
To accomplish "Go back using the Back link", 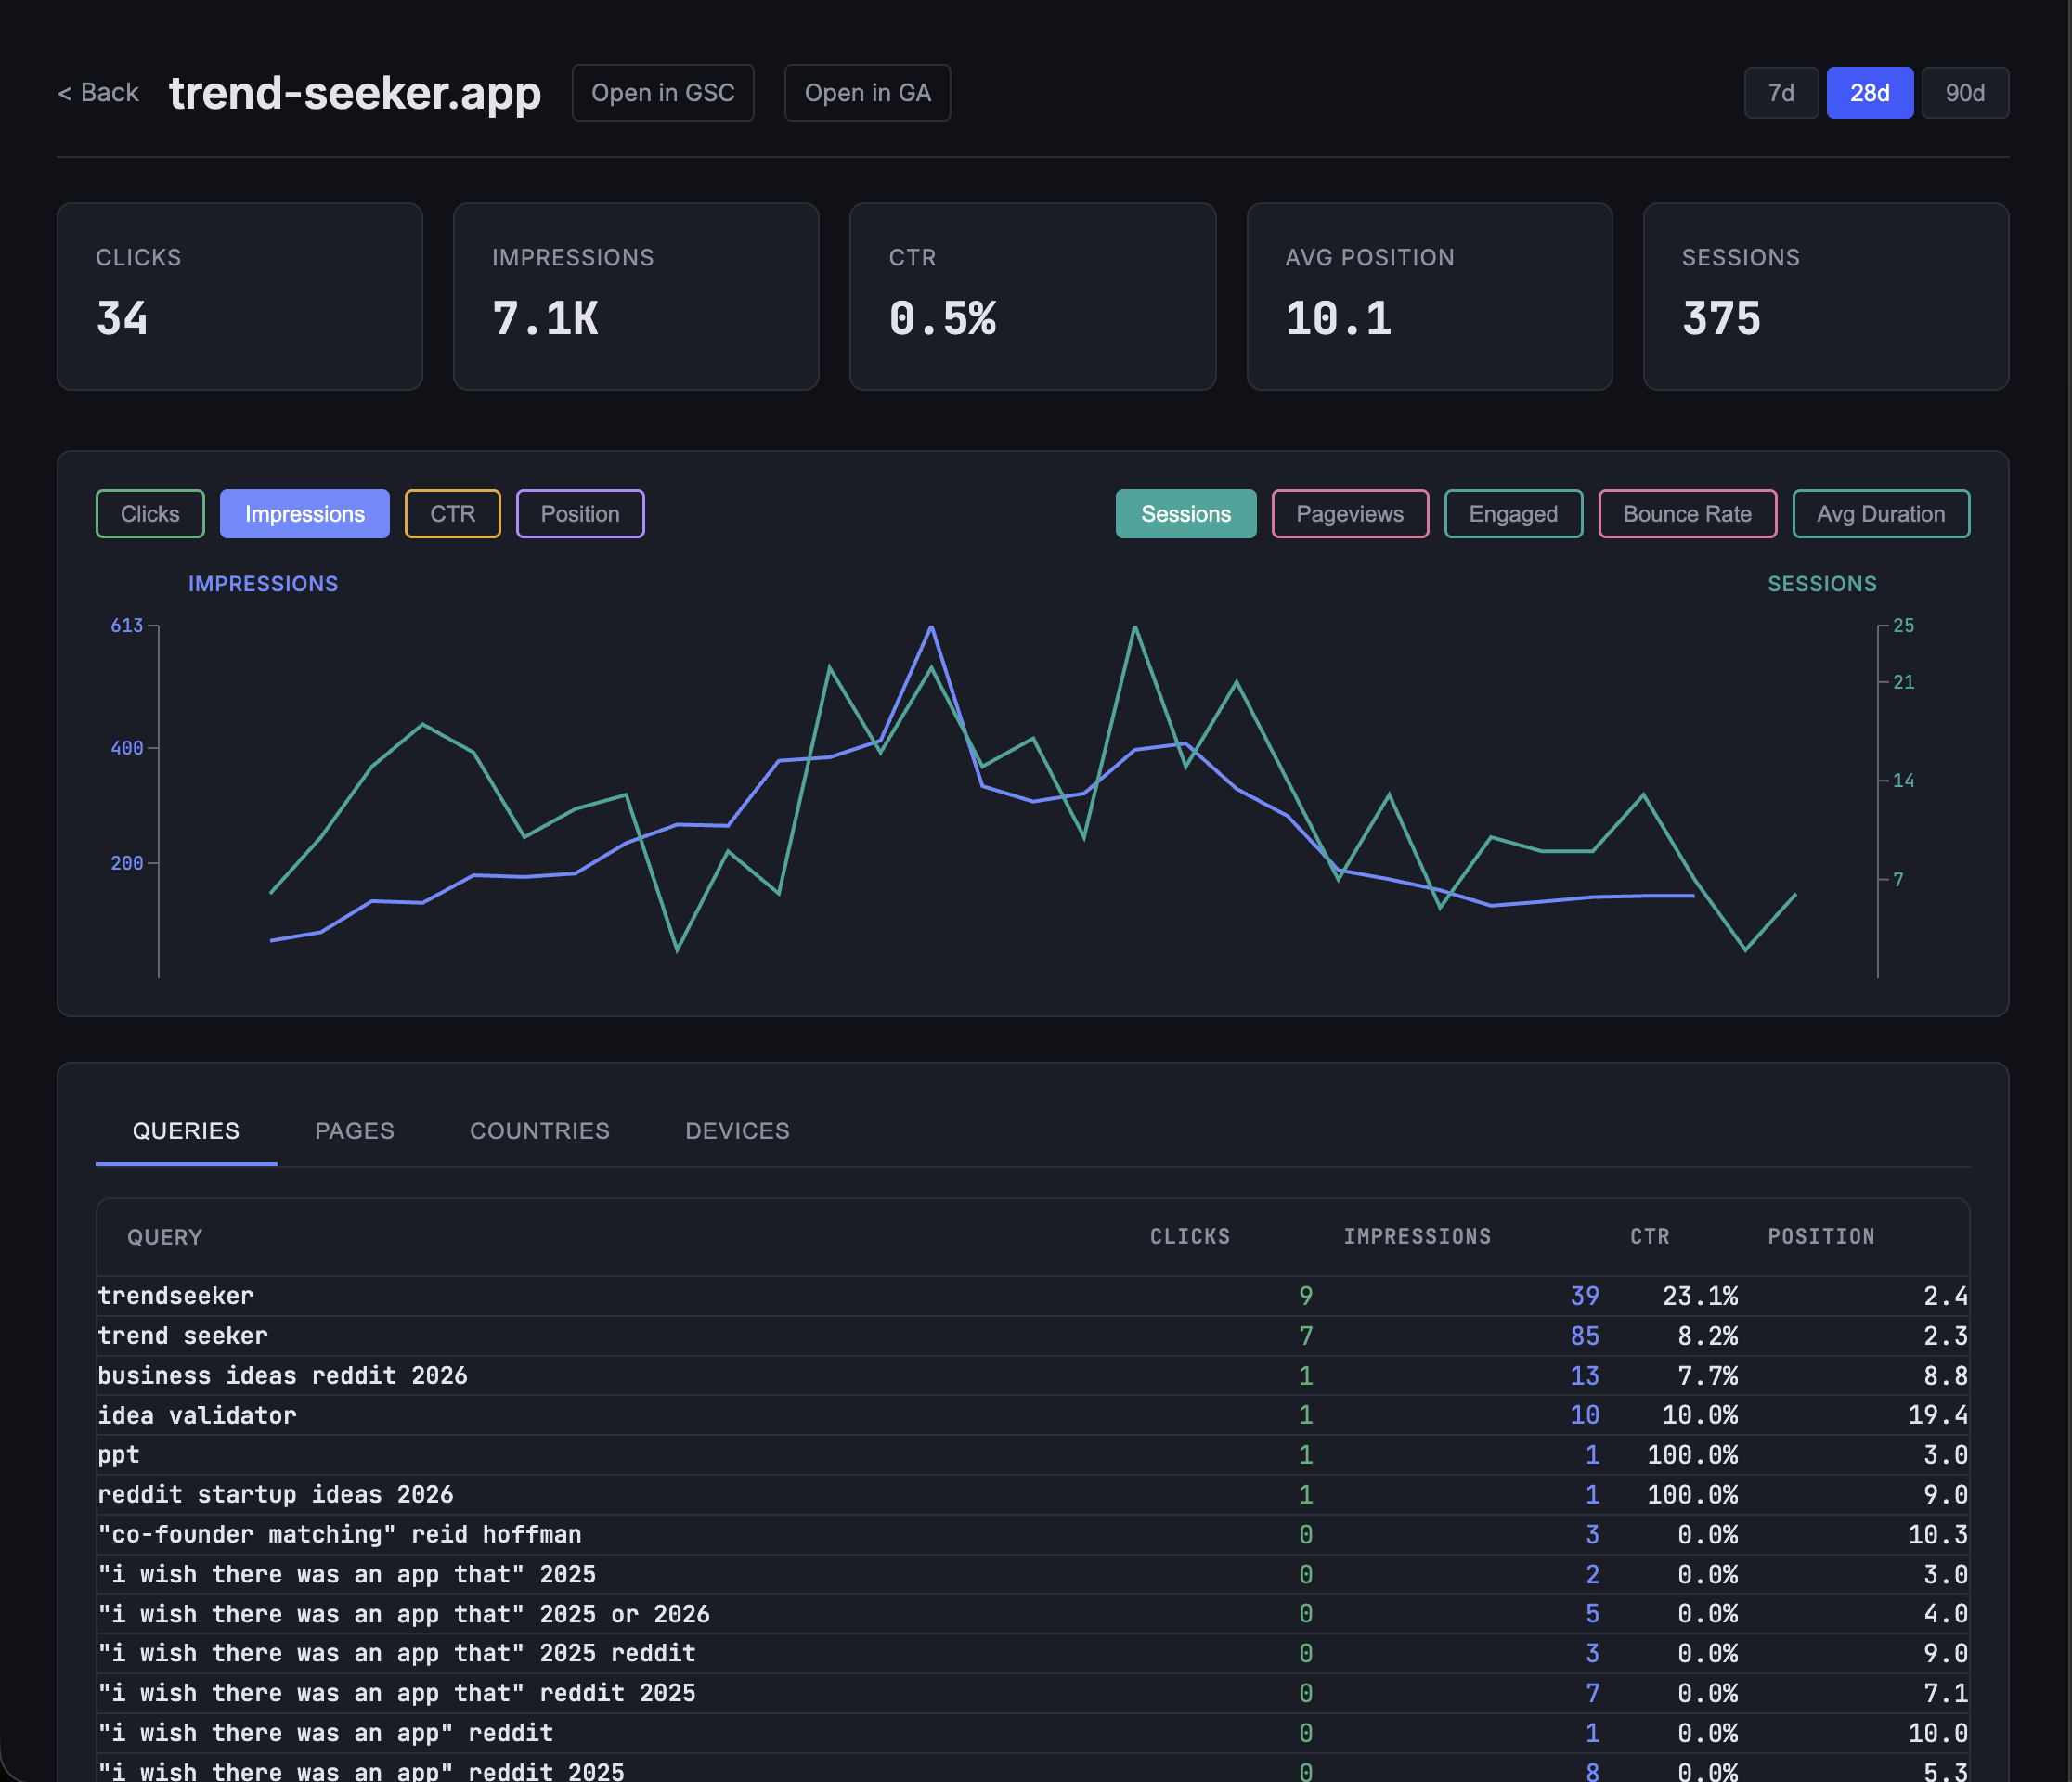I will [98, 93].
